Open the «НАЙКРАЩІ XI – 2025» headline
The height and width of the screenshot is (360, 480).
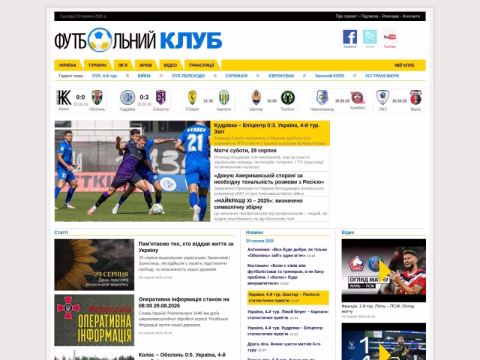pyautogui.click(x=258, y=204)
